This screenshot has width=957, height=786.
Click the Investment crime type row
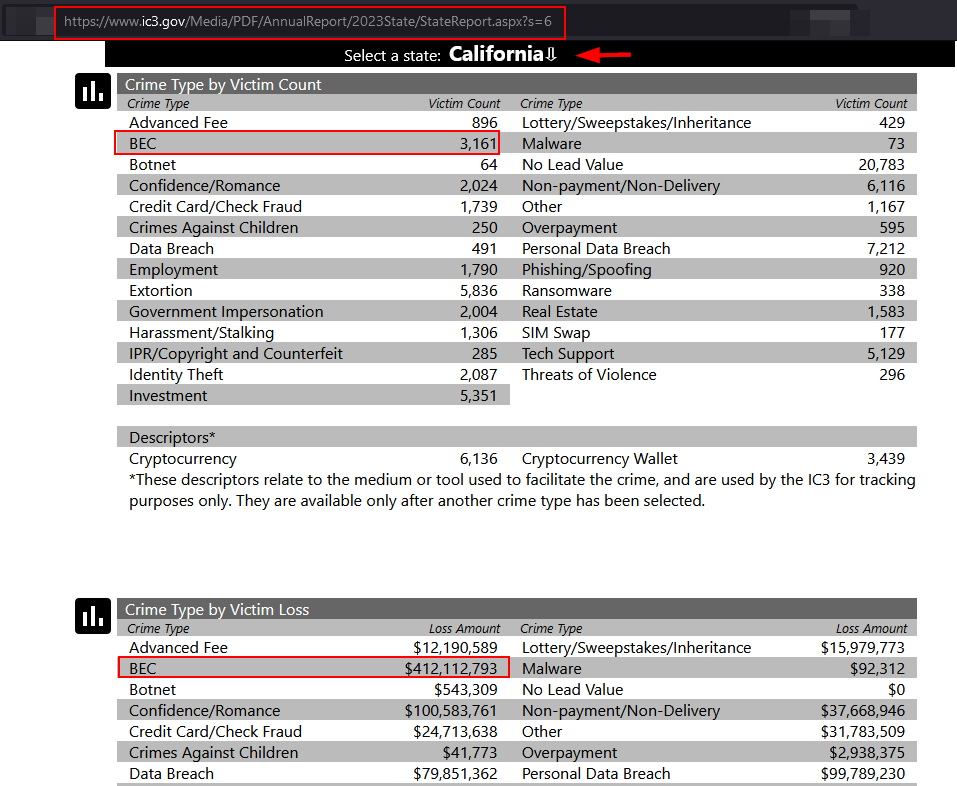coord(168,396)
